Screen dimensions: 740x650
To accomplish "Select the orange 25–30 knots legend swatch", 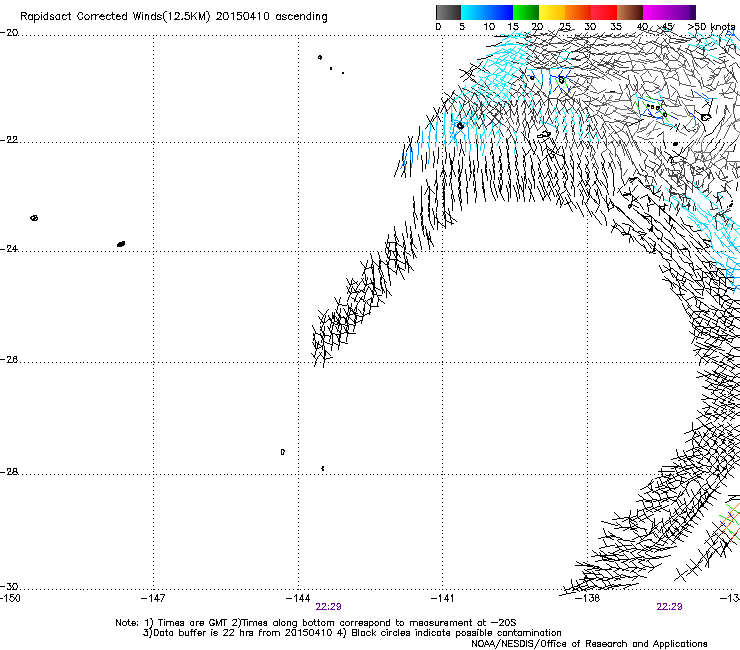I will [x=578, y=12].
